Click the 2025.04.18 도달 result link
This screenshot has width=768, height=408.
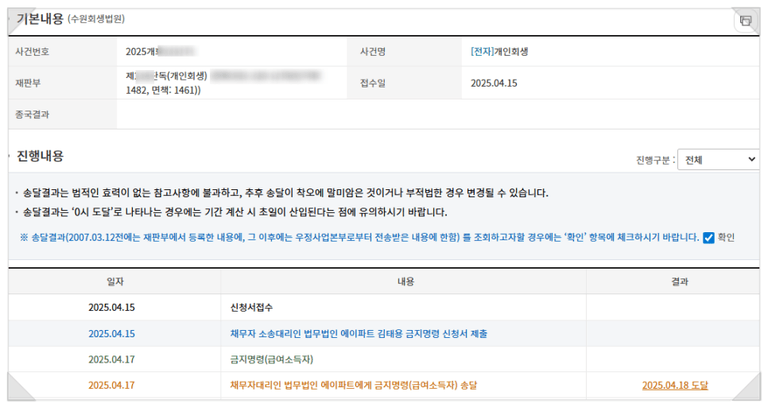click(675, 384)
